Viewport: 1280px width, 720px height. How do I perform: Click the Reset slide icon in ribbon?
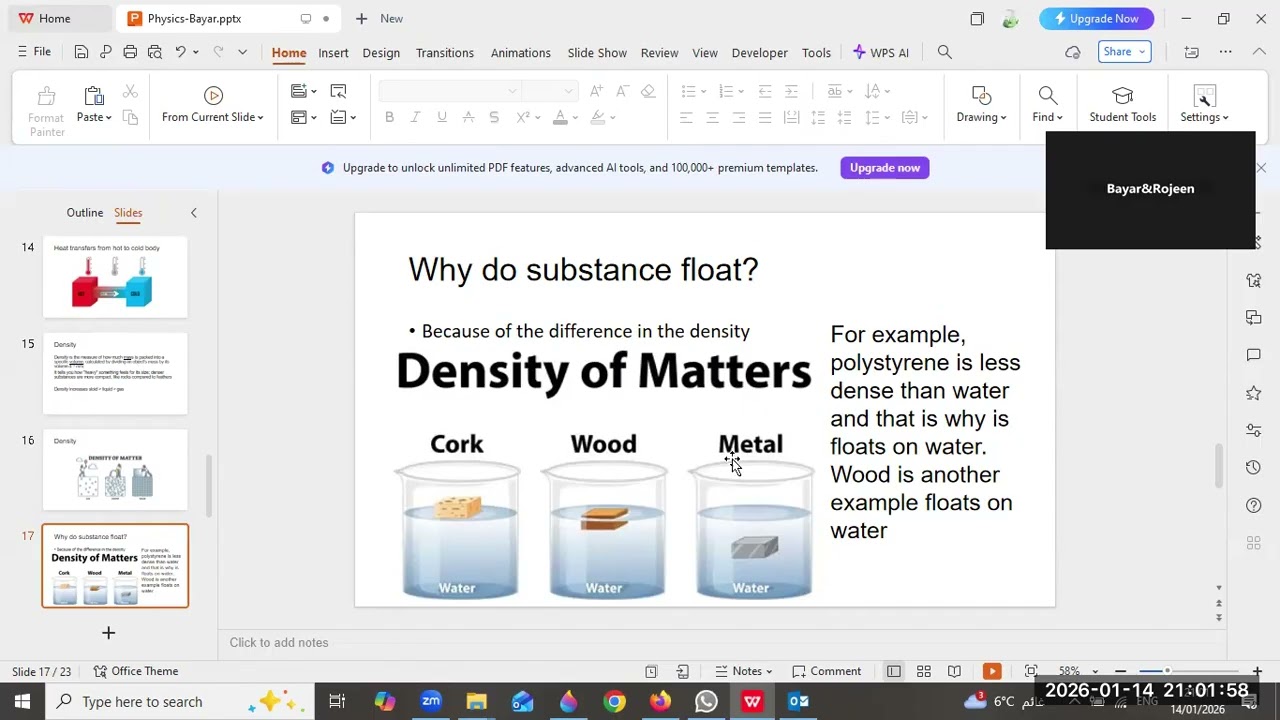338,91
